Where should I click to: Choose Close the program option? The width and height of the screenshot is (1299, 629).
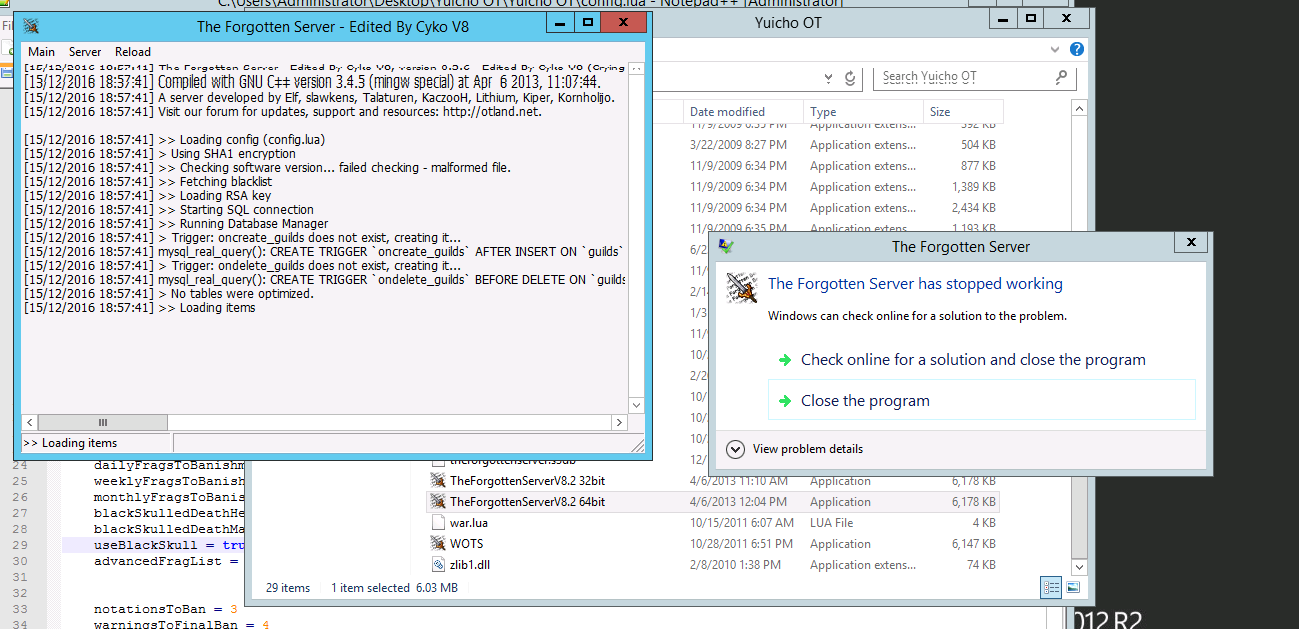[x=981, y=400]
